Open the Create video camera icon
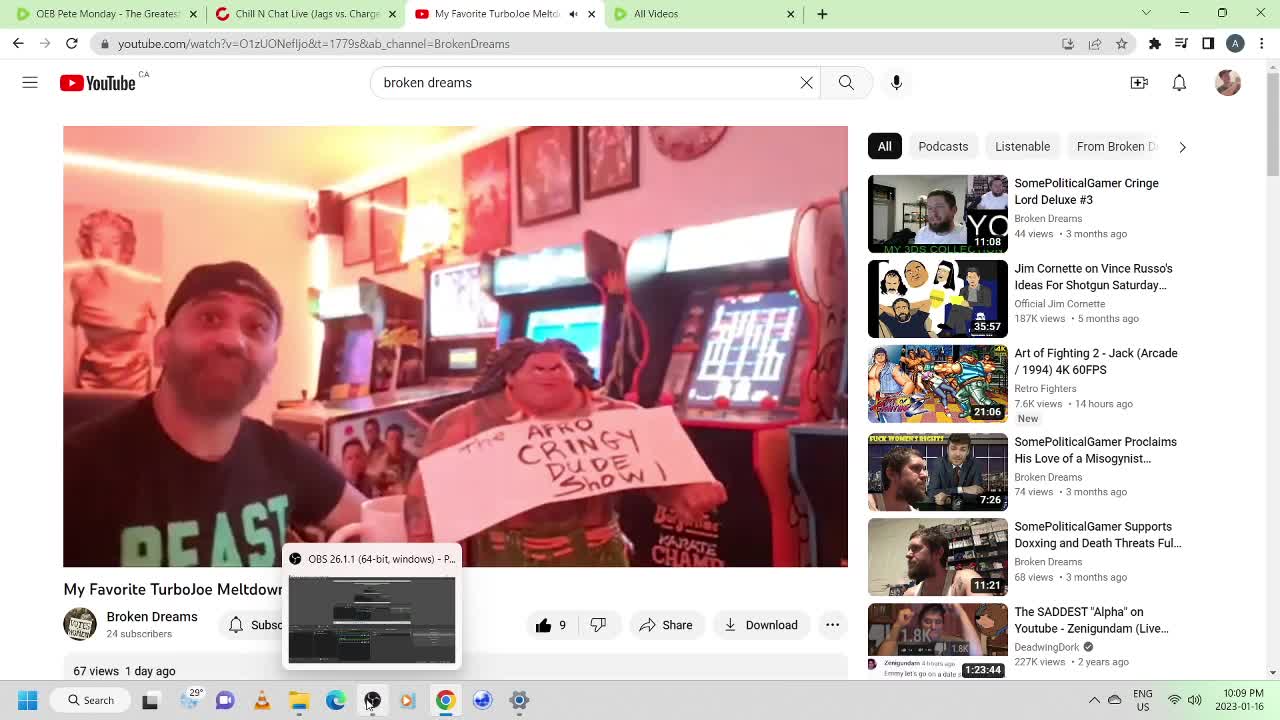The width and height of the screenshot is (1280, 720). point(1139,83)
